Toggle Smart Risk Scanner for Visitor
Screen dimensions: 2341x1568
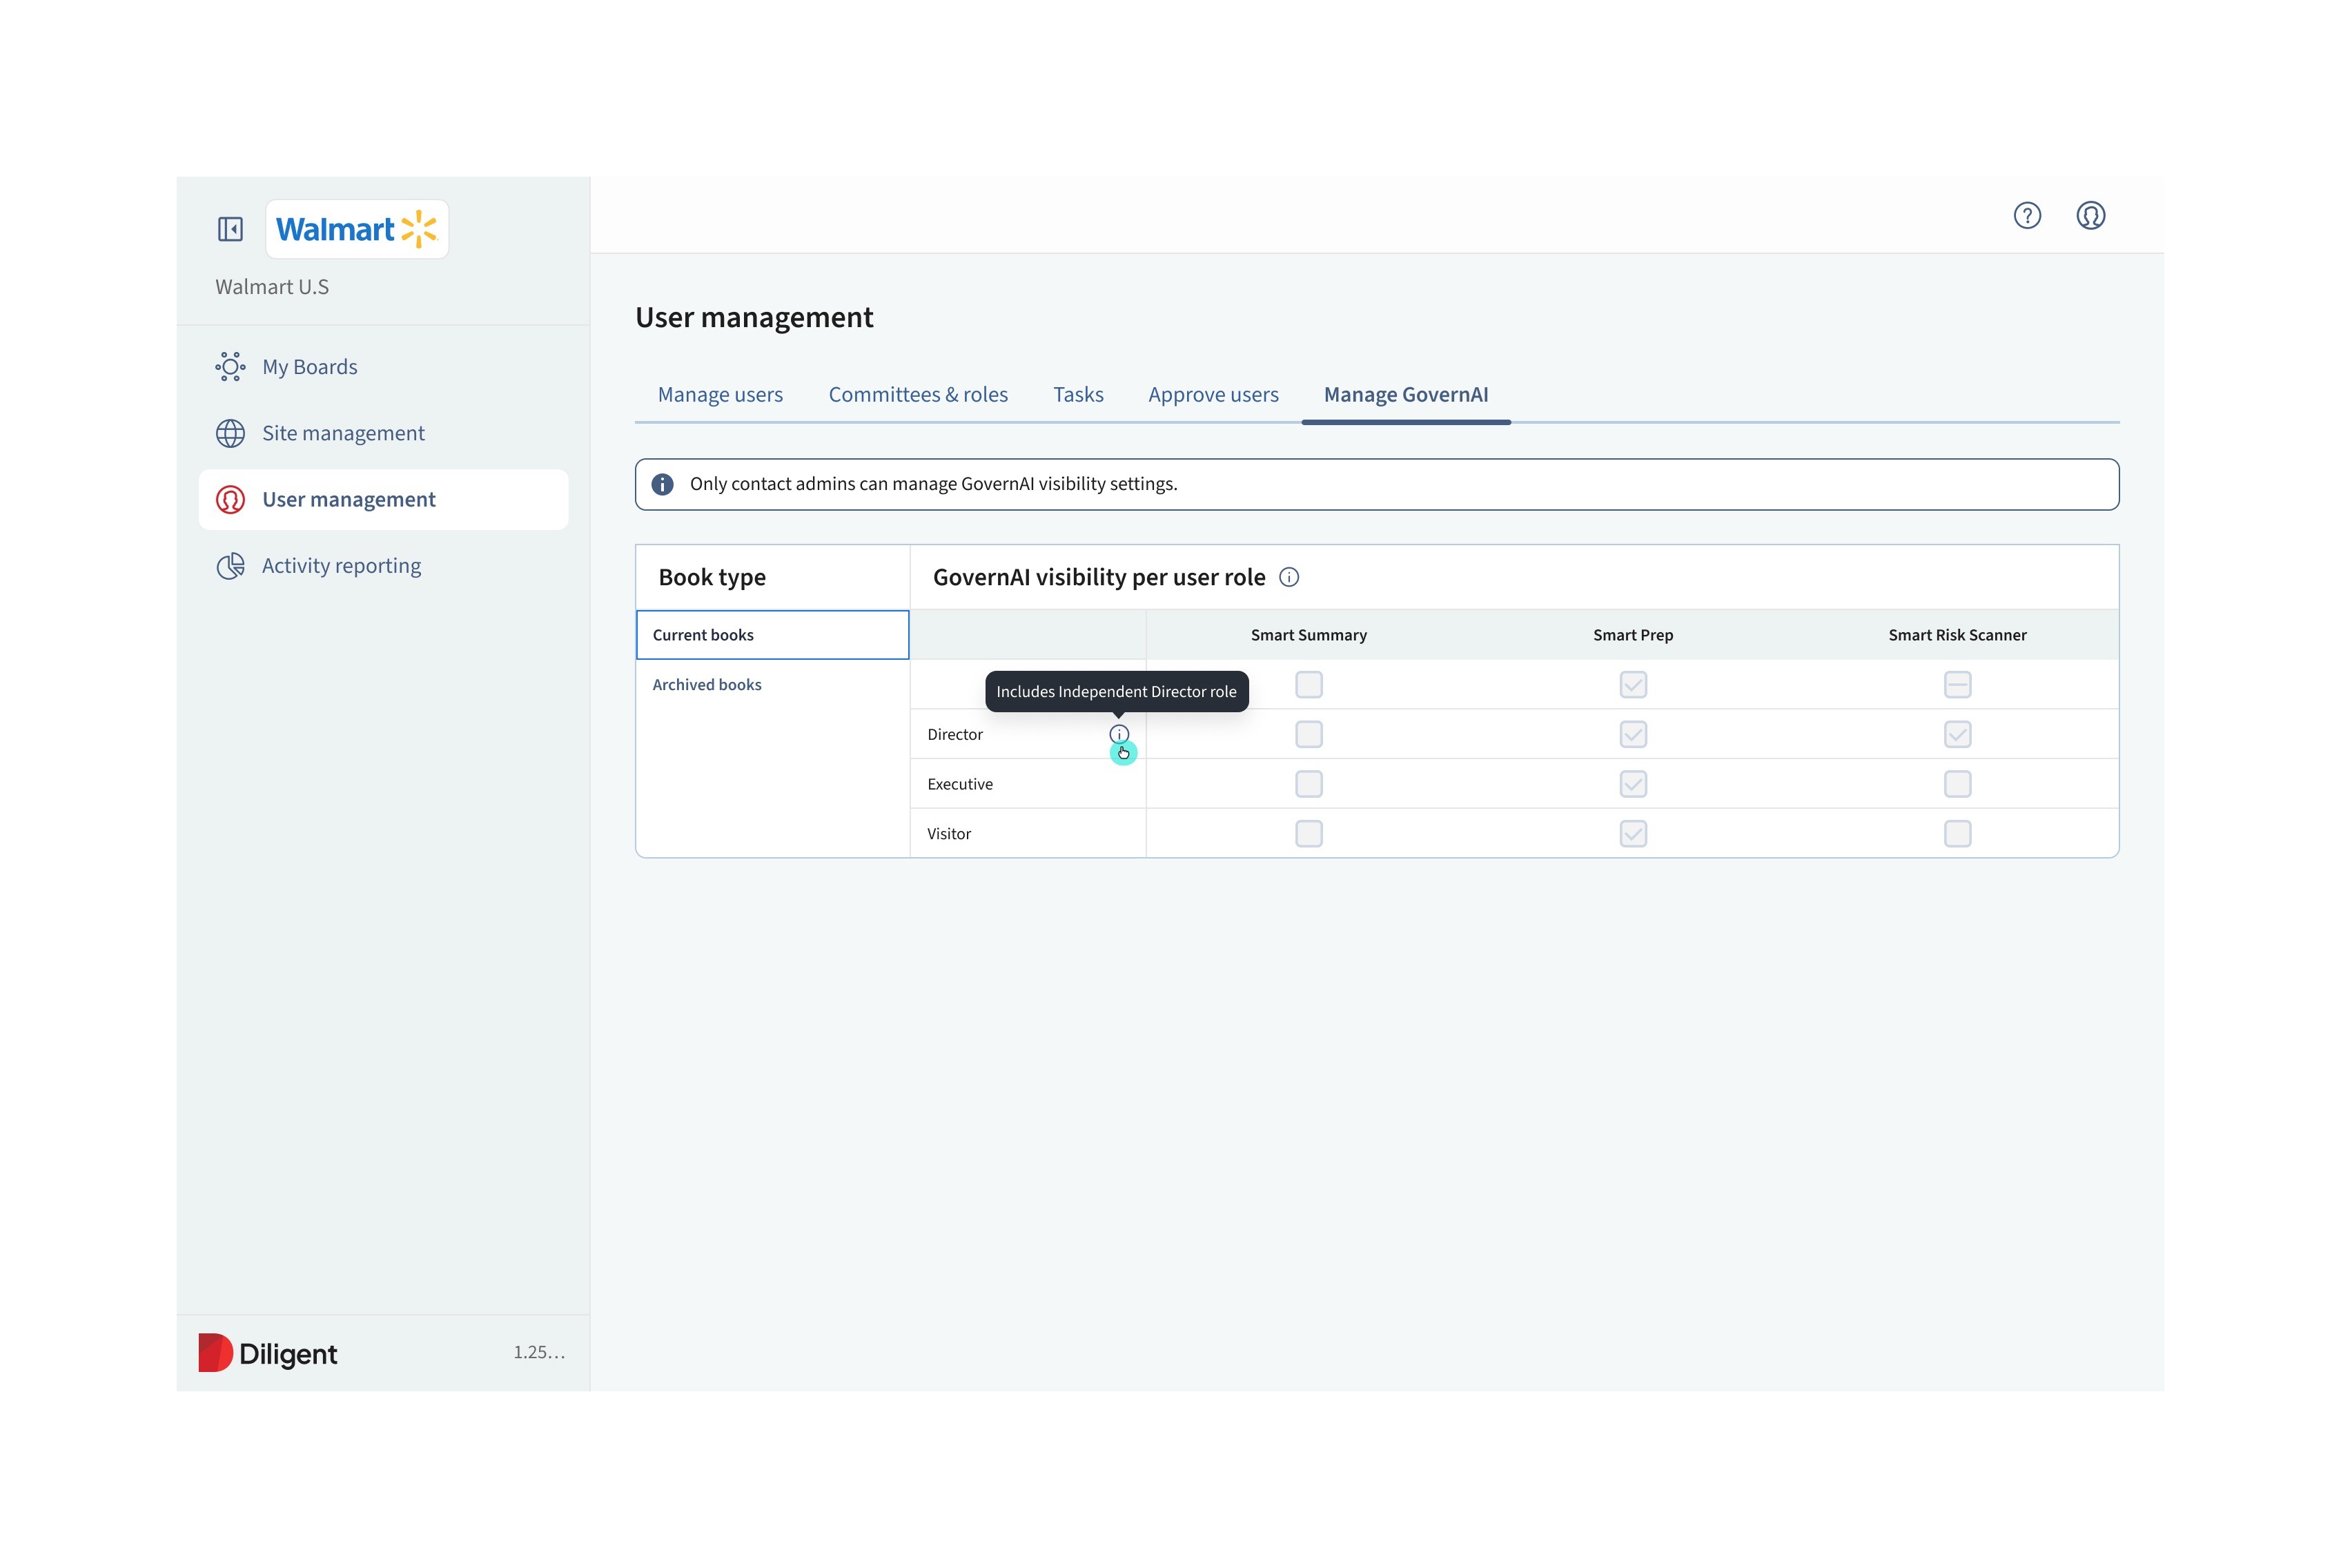[x=1957, y=834]
